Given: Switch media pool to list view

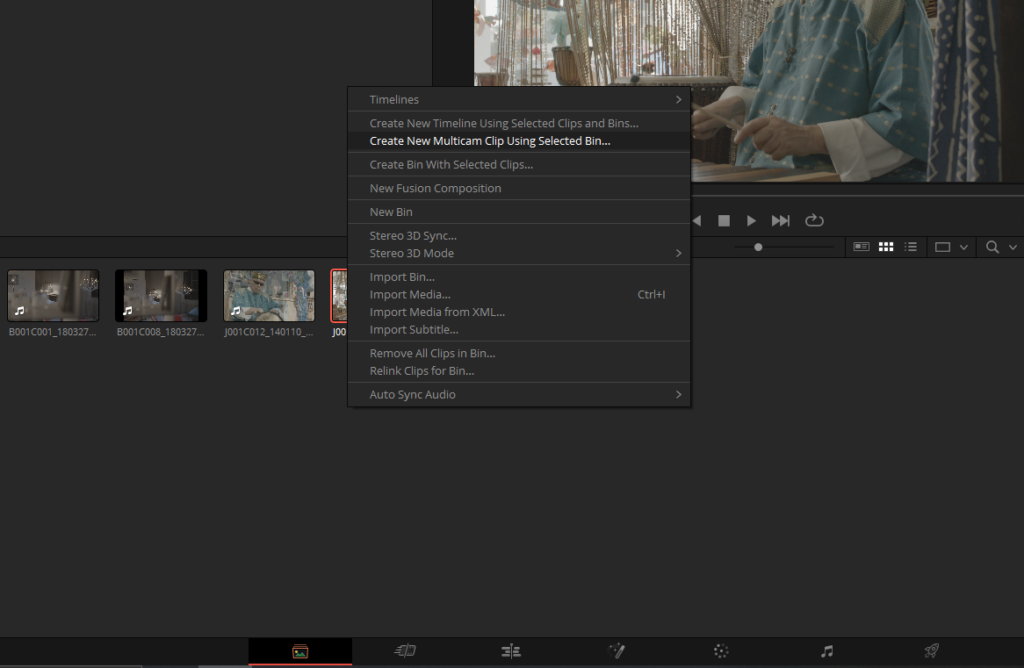Looking at the screenshot, I should coord(910,247).
